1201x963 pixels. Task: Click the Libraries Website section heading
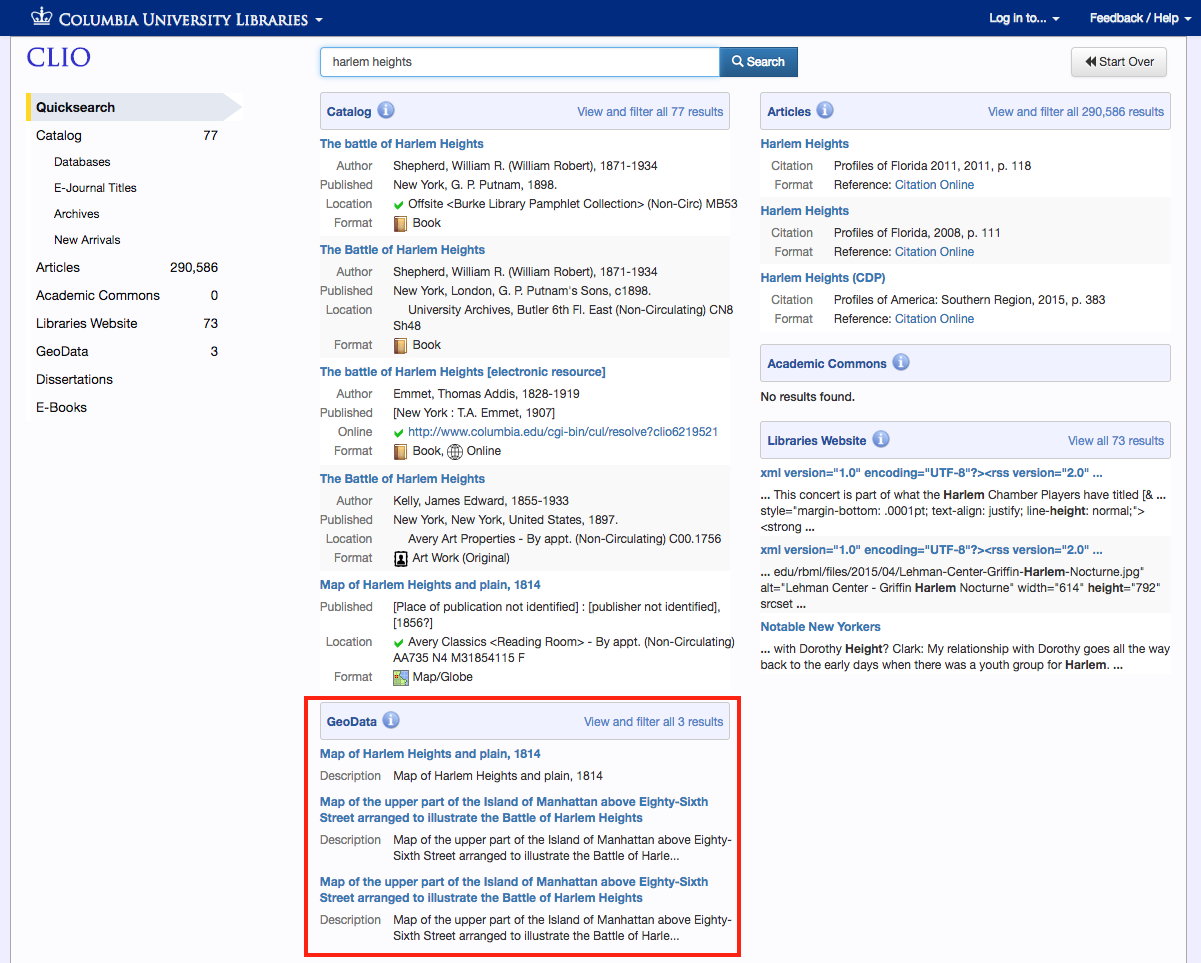pos(817,441)
